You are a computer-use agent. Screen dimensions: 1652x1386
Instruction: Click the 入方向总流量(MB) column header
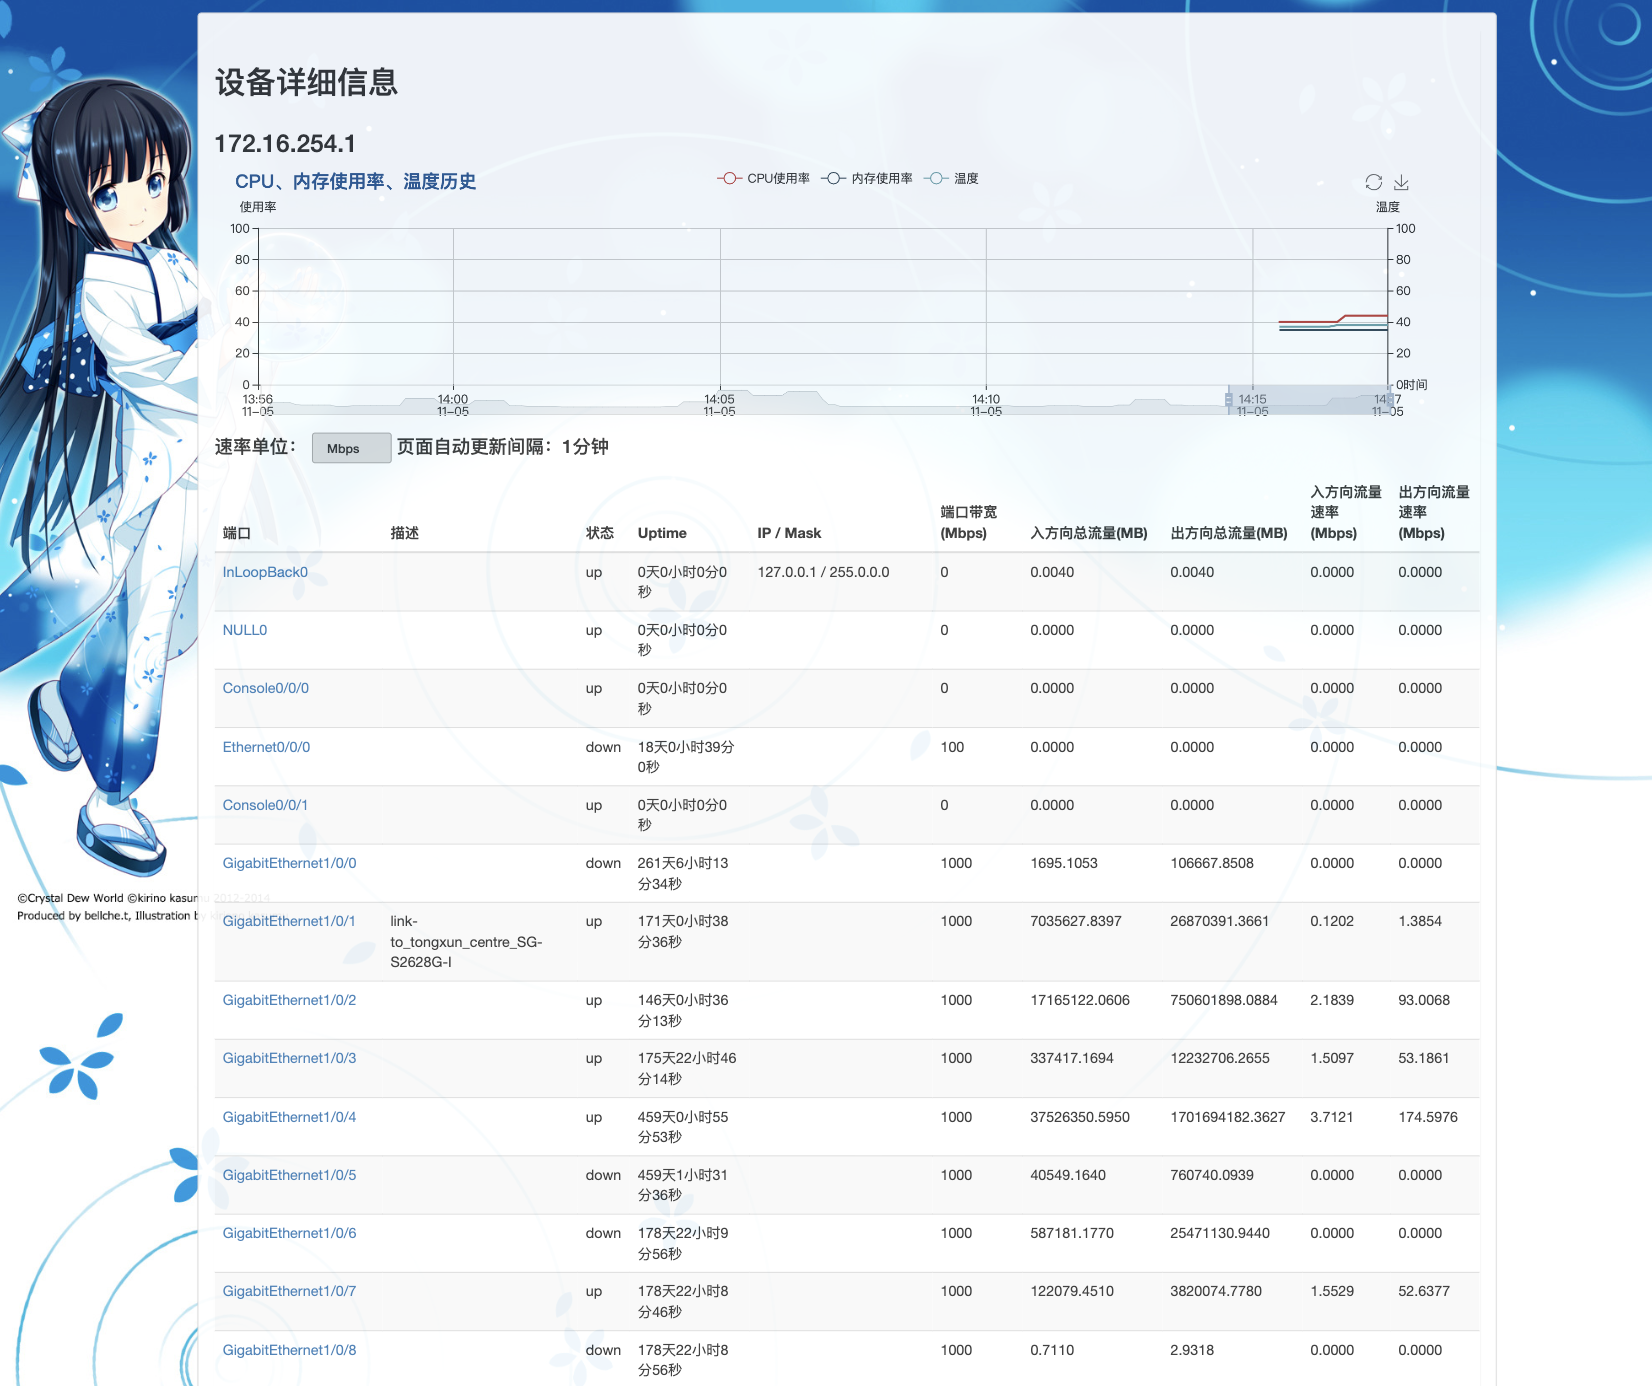1089,533
